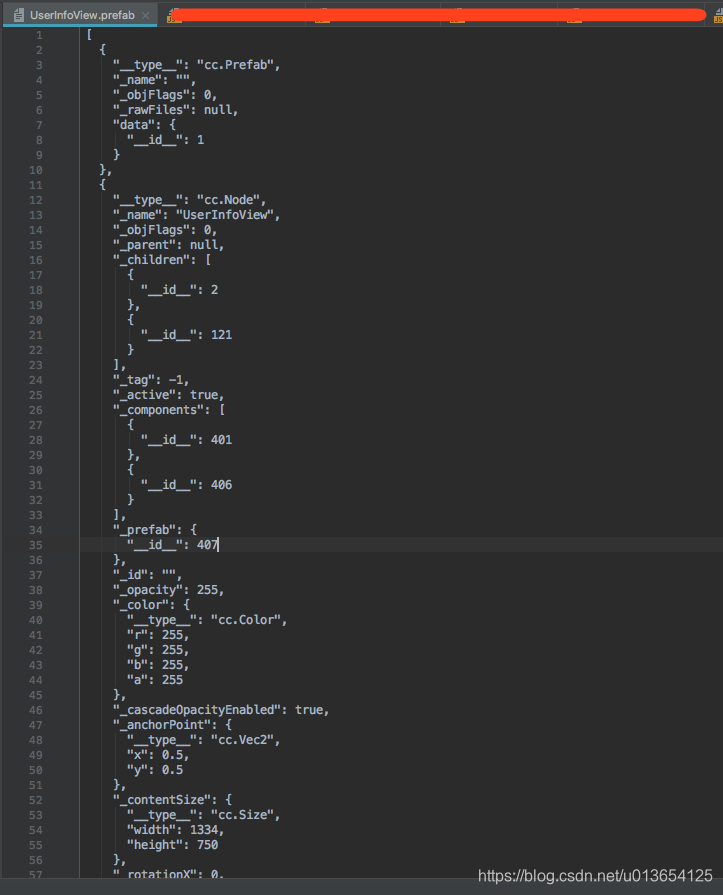Screen dimensions: 723x895
Task: Click the JS file icon at far right of tab bar
Action: 718,15
